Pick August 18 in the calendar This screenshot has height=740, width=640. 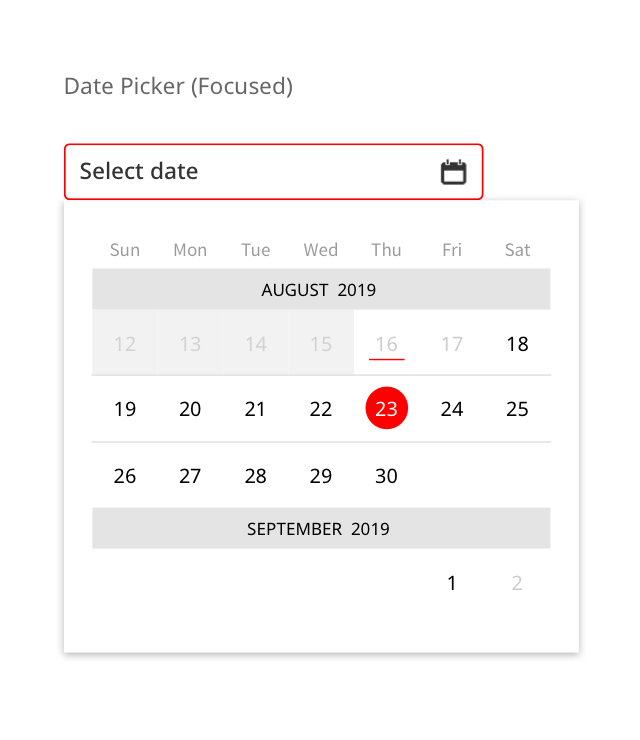(x=517, y=344)
